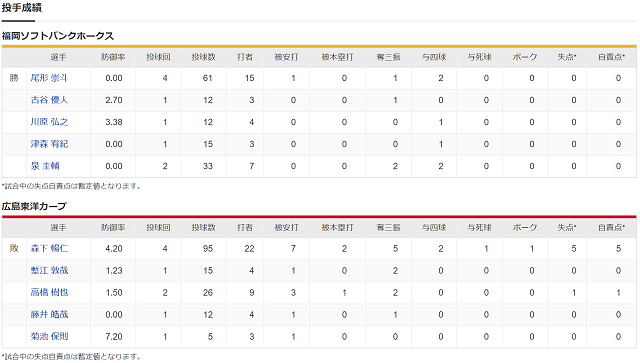Open player link 菊池 保則
640x363 pixels.
pyautogui.click(x=49, y=336)
